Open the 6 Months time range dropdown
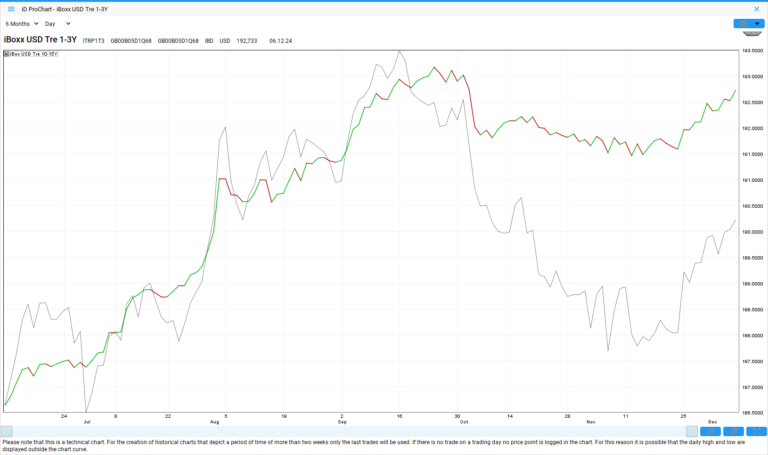This screenshot has width=768, height=455. [x=22, y=24]
